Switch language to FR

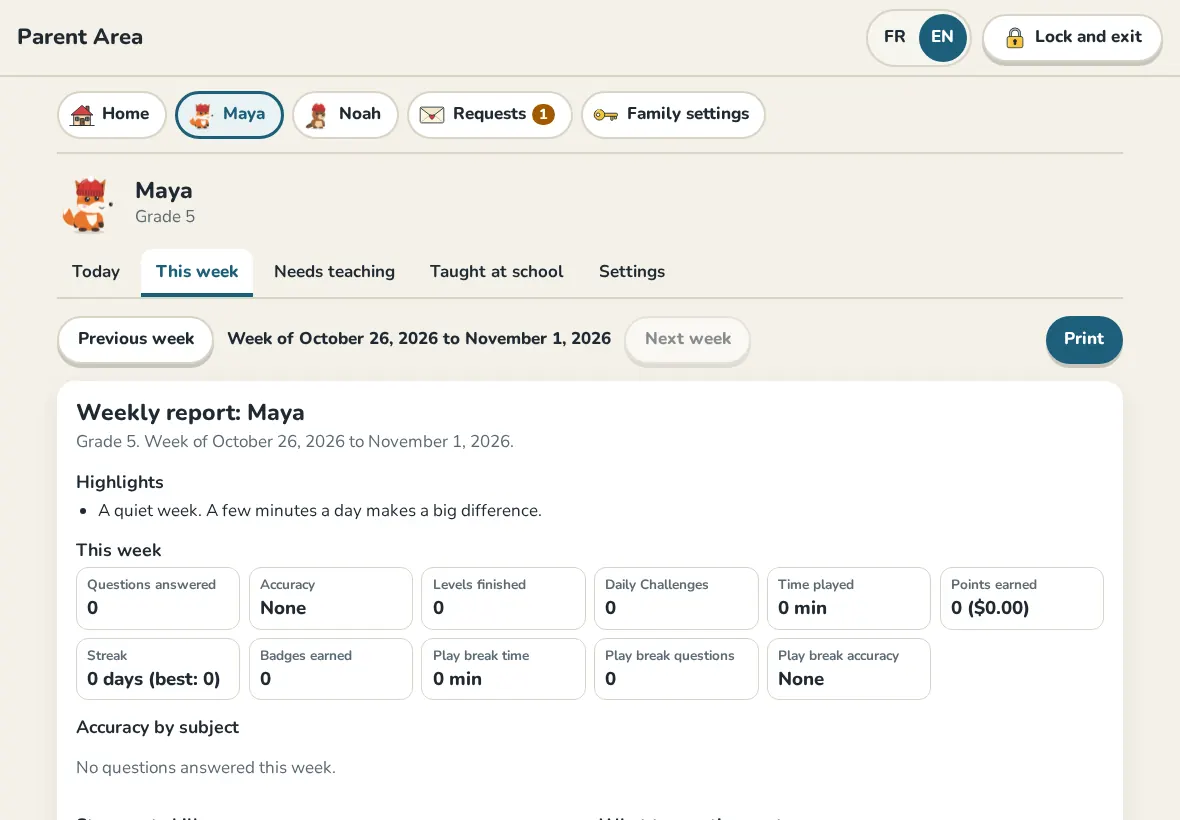point(894,37)
